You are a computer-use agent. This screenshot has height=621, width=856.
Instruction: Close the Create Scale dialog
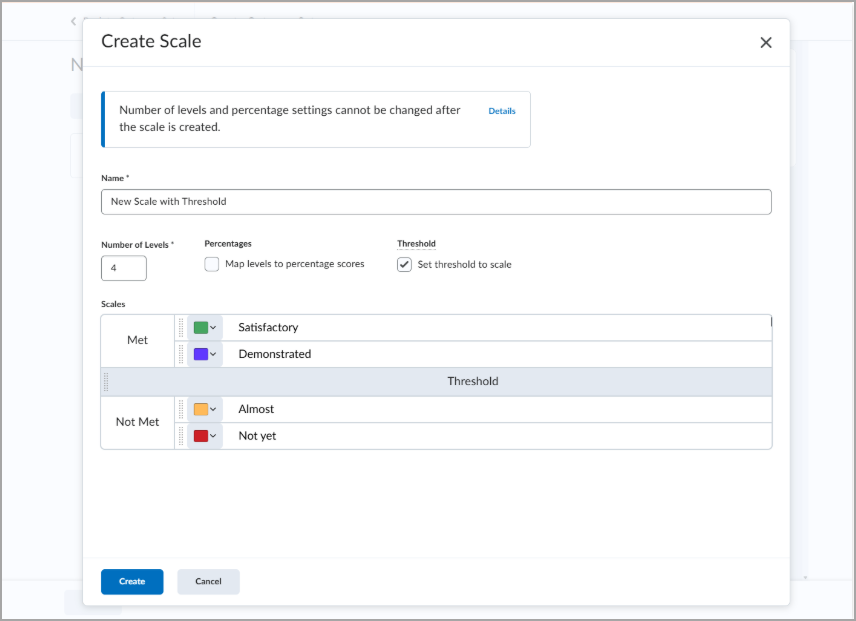(765, 43)
